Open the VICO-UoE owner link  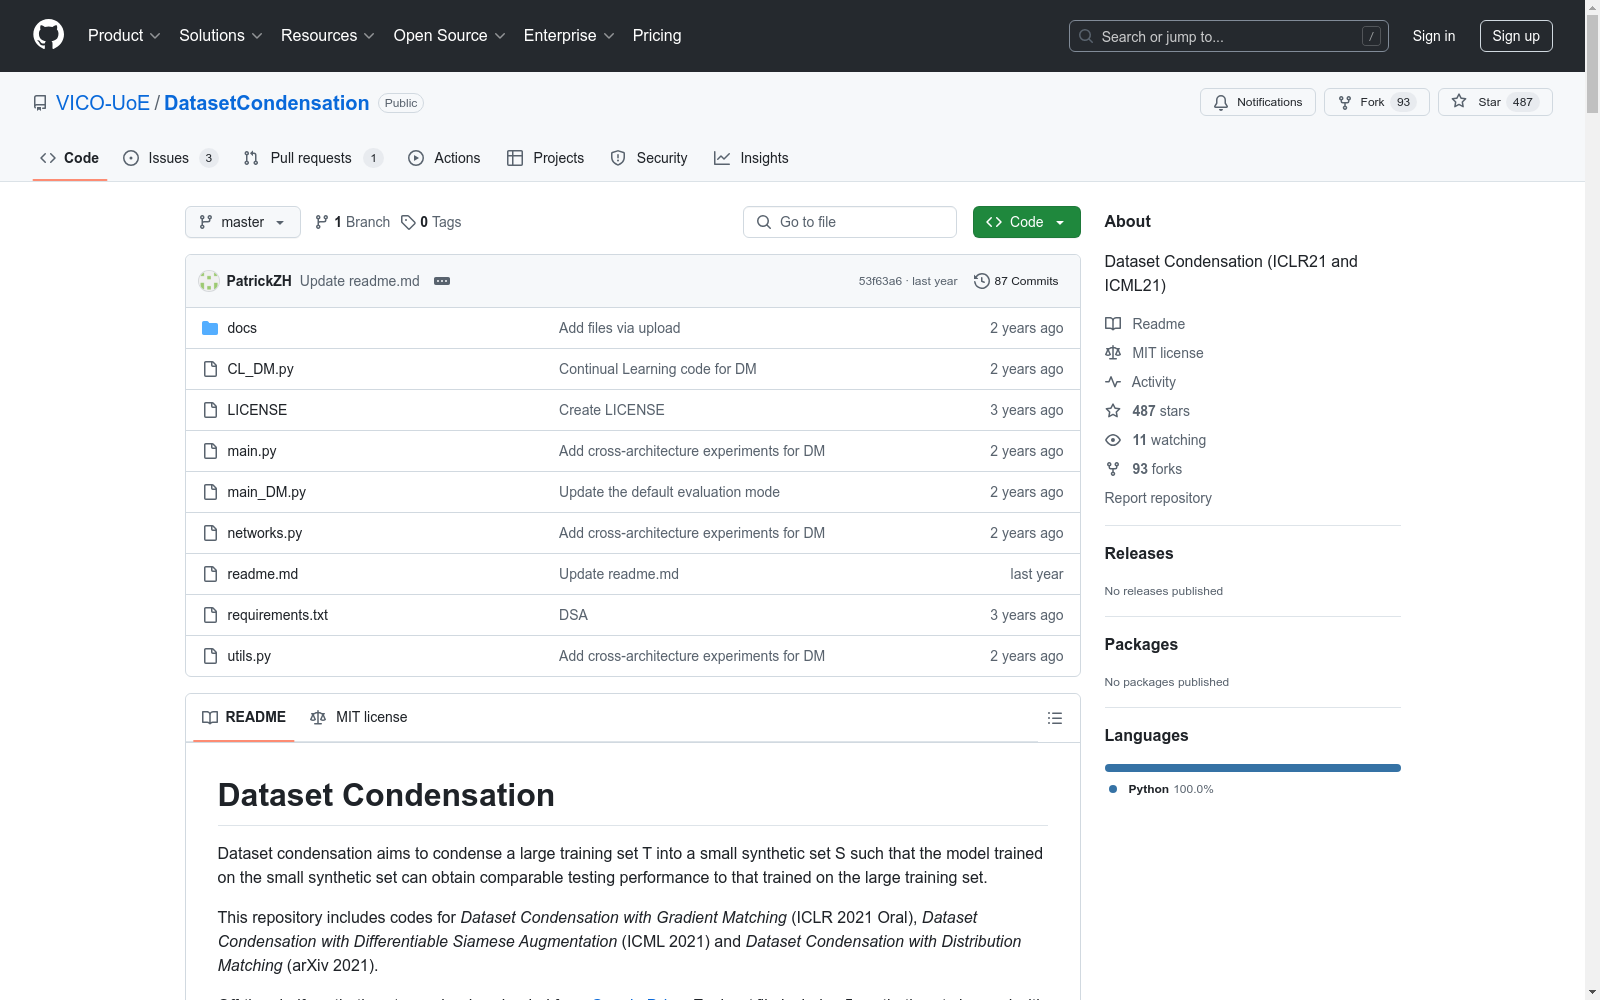pyautogui.click(x=103, y=103)
